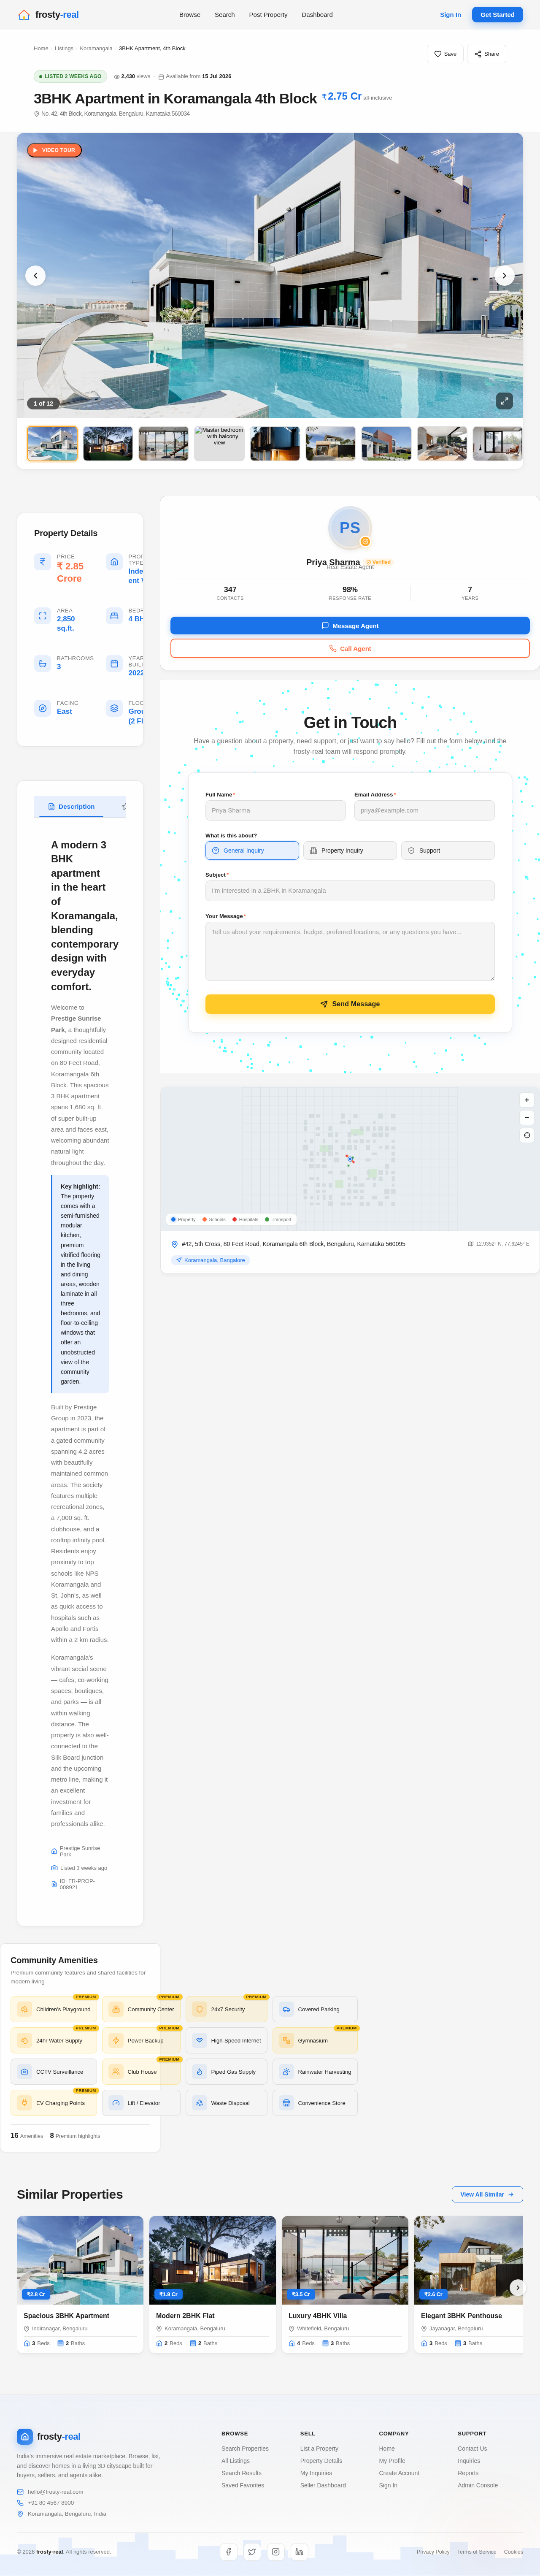Zoom in on the location map

[x=527, y=1100]
